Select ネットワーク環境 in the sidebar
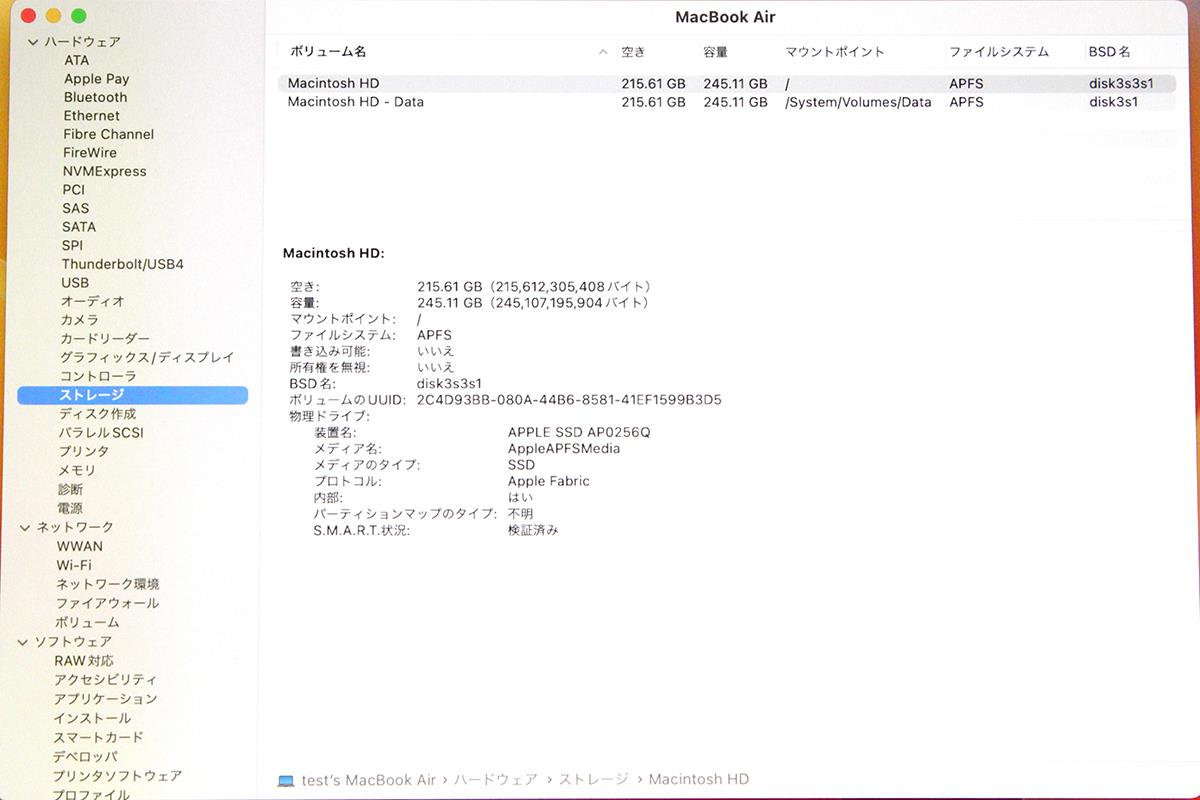The height and width of the screenshot is (800, 1200). pos(108,584)
